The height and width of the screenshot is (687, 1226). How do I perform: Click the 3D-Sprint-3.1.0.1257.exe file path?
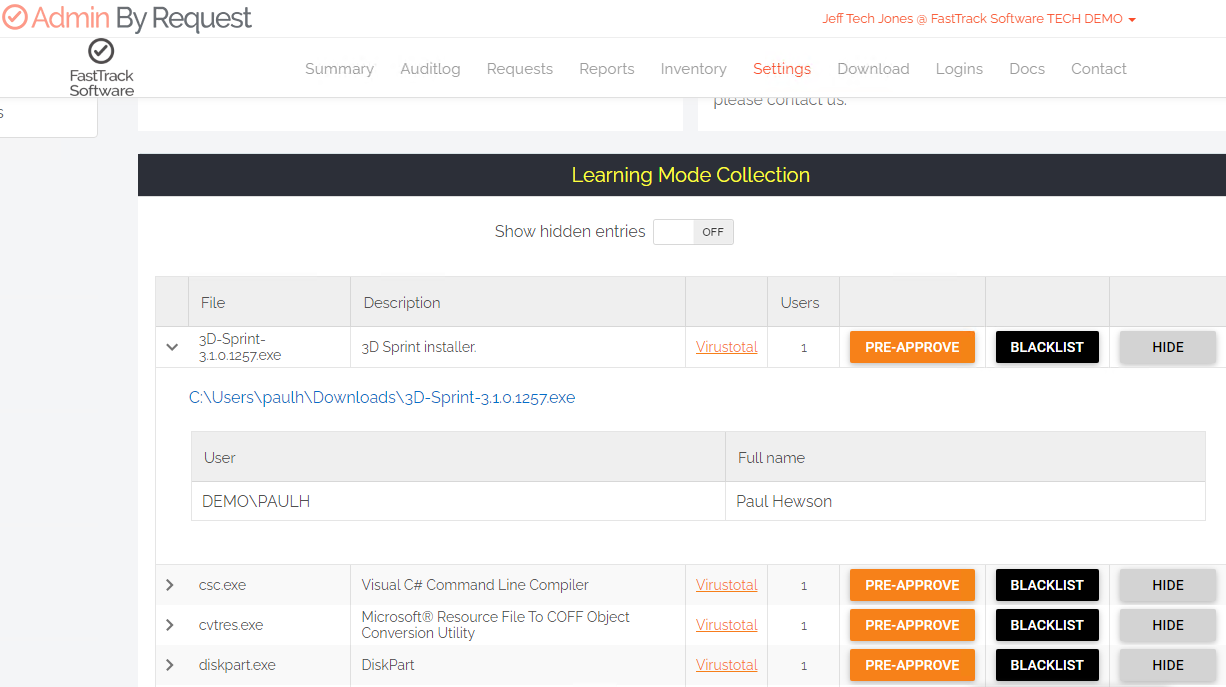382,398
